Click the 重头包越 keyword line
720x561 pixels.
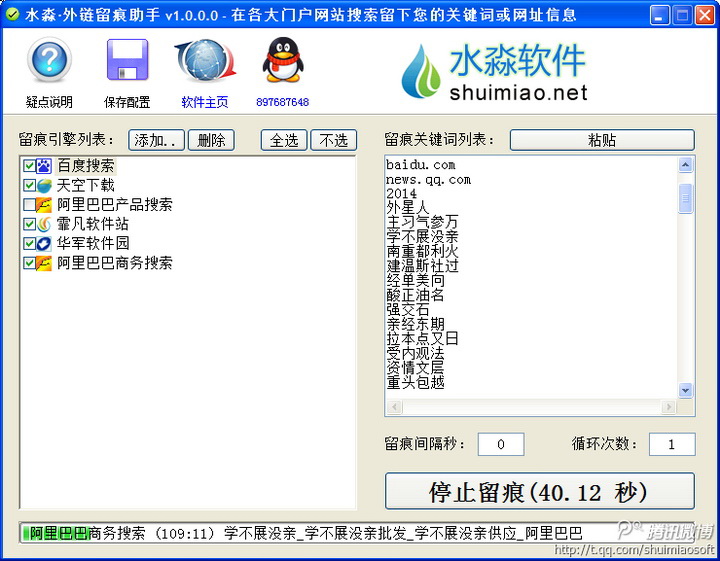click(415, 382)
